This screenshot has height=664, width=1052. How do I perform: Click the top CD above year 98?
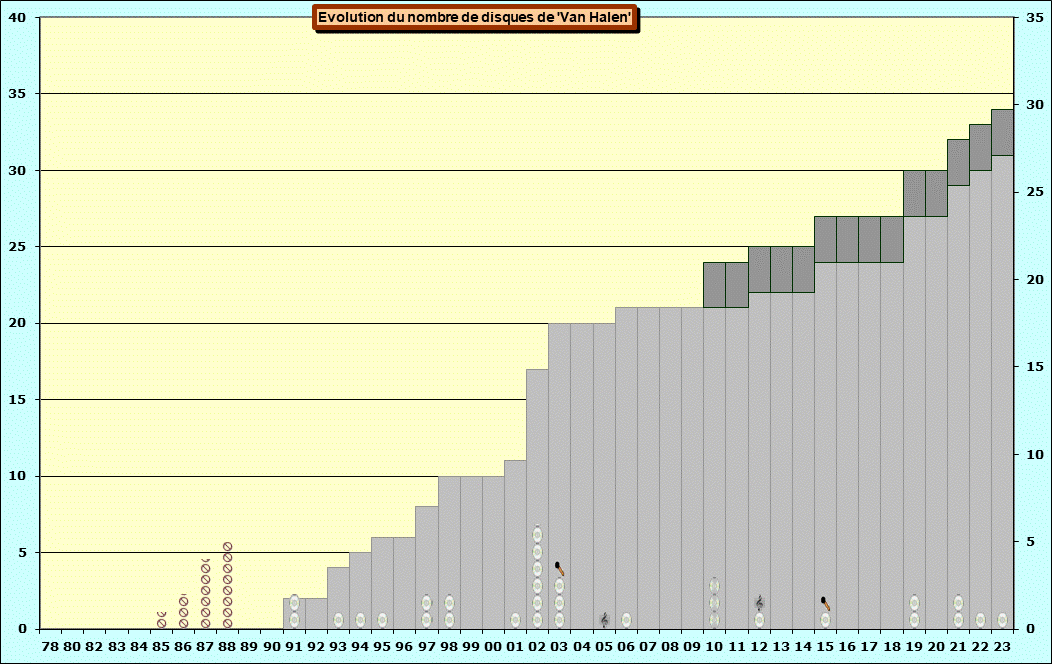tap(449, 602)
